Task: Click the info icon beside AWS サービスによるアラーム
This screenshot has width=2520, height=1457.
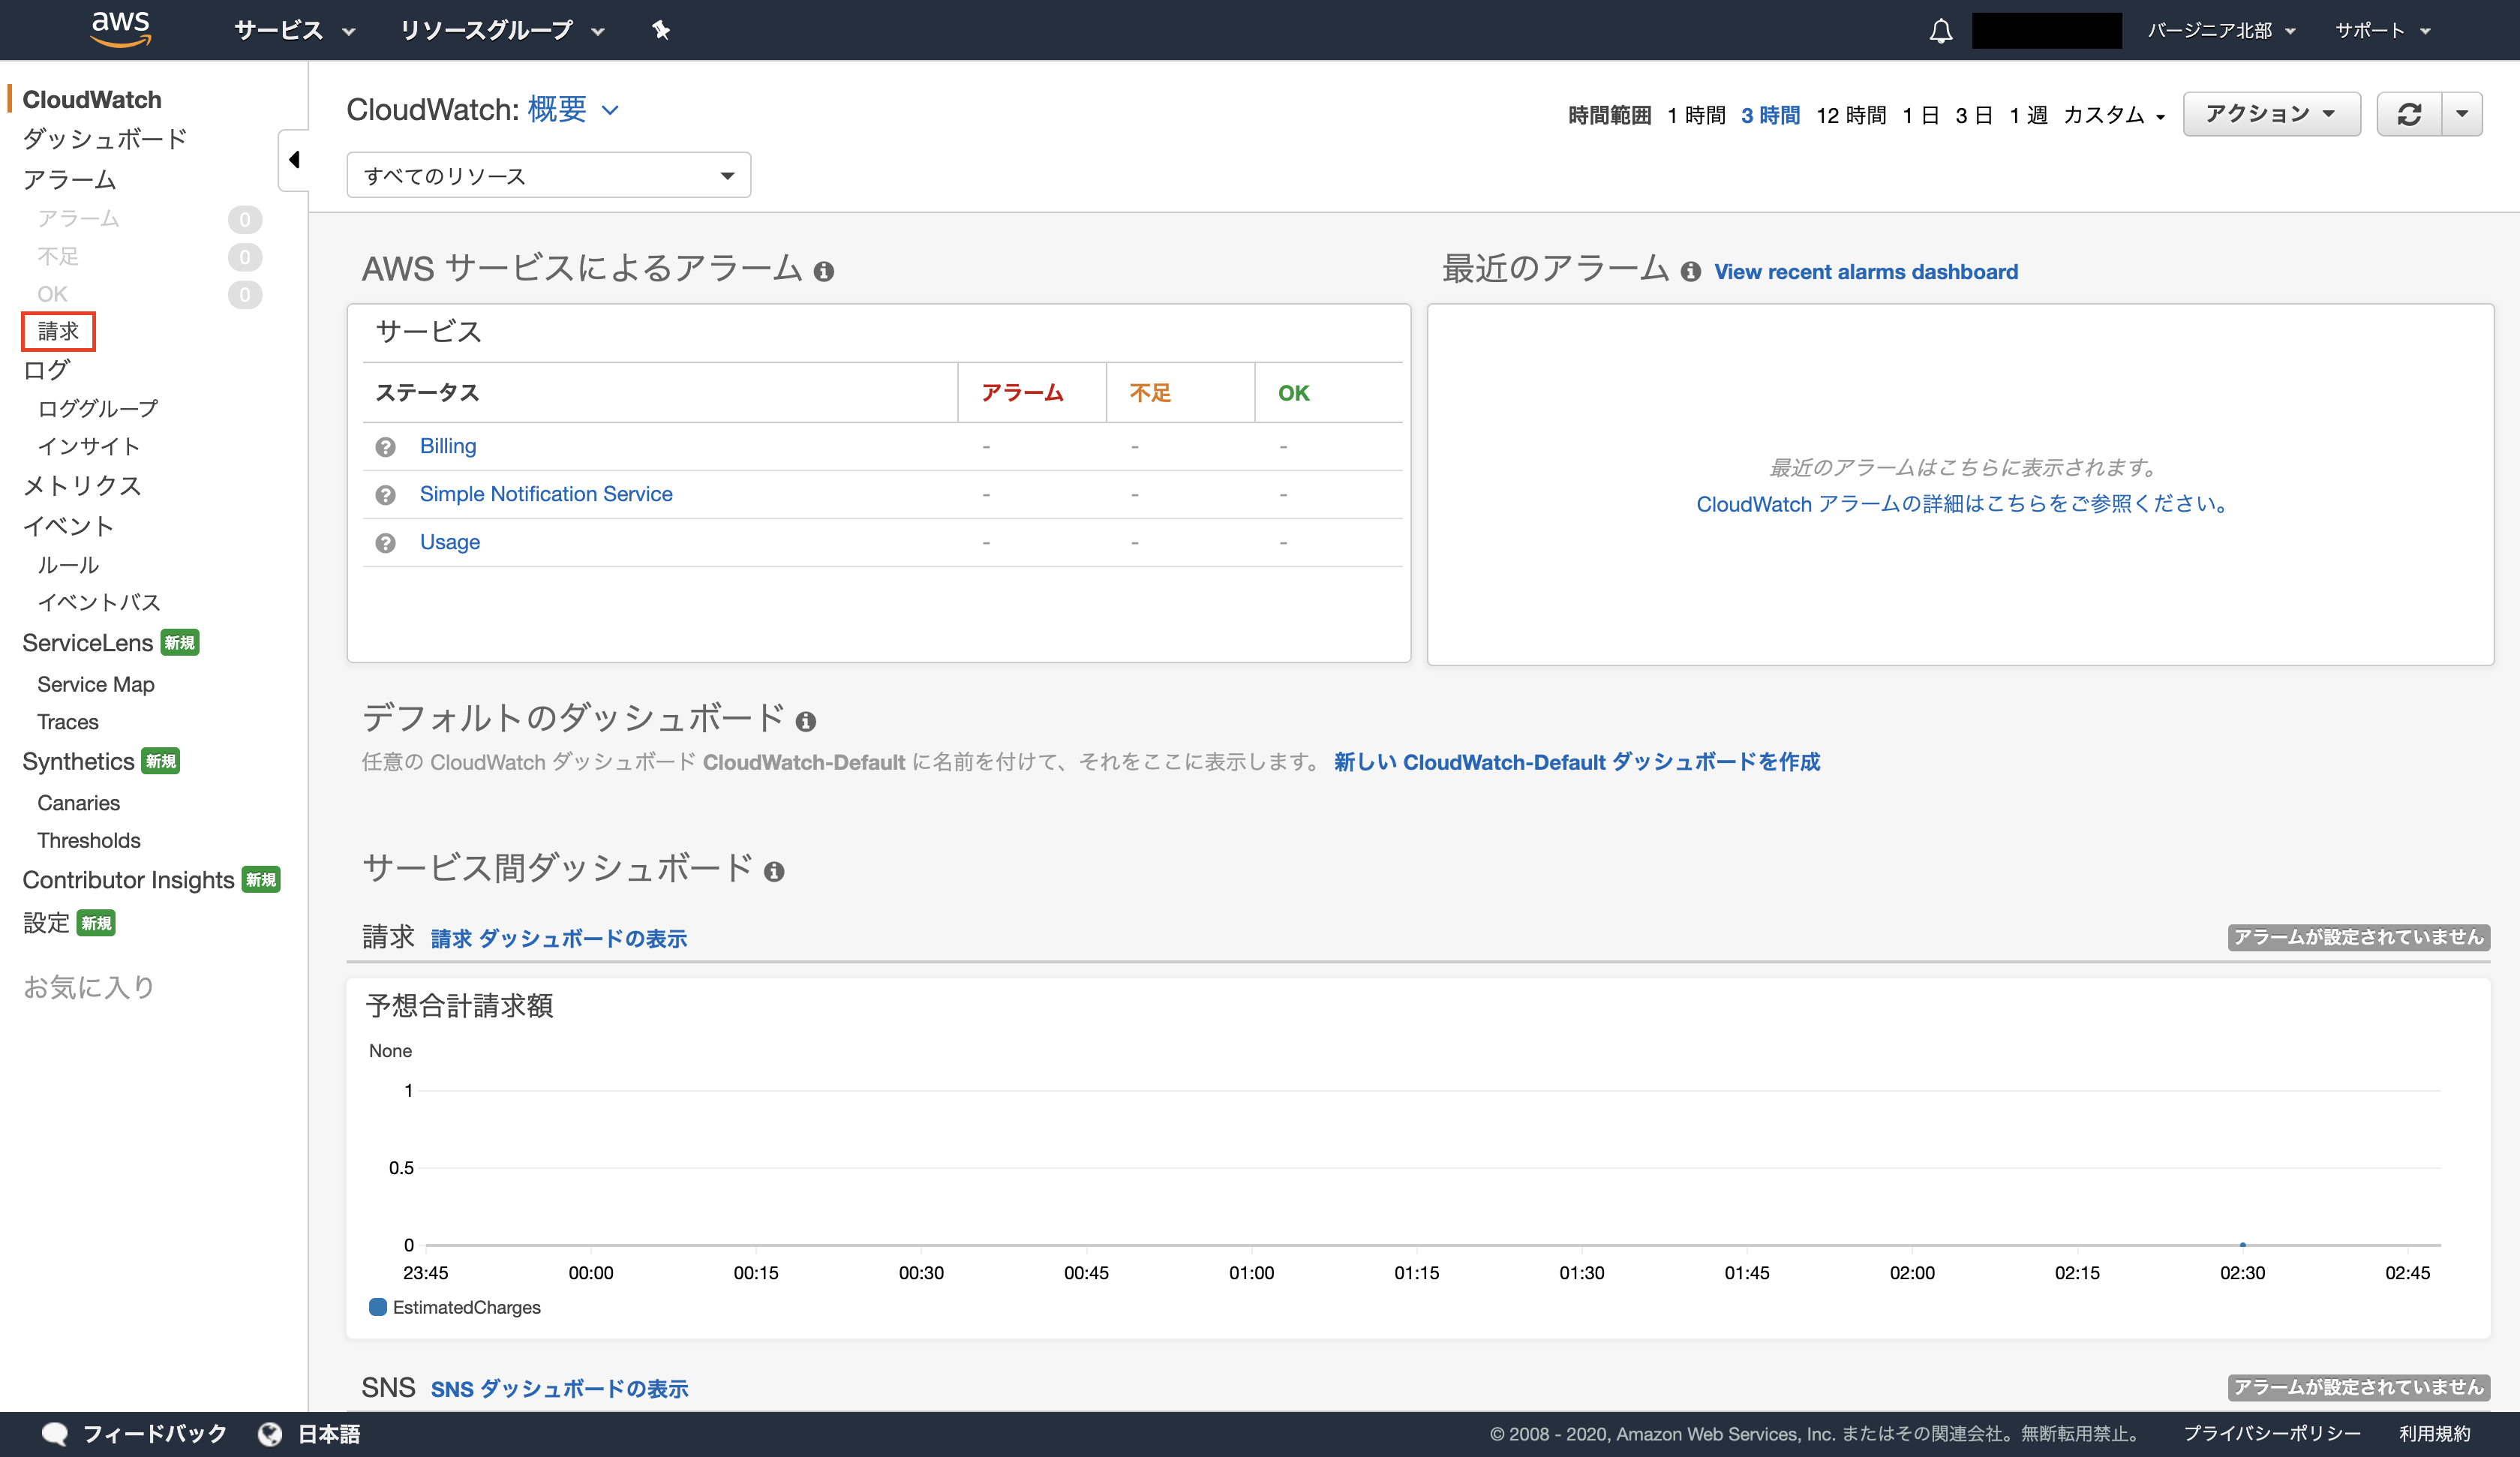Action: (825, 271)
